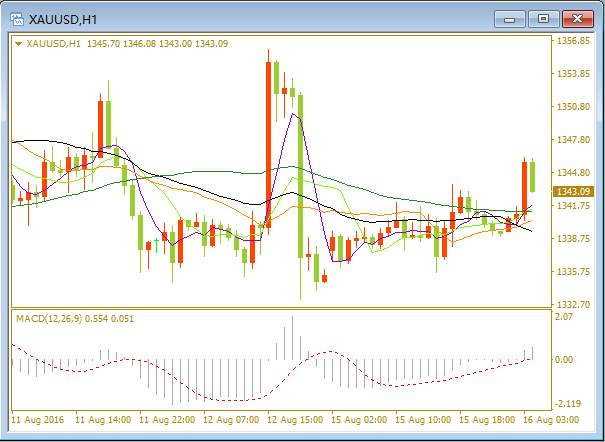Click the 11 Aug 14:00 time label
This screenshot has width=605, height=442.
coord(103,420)
